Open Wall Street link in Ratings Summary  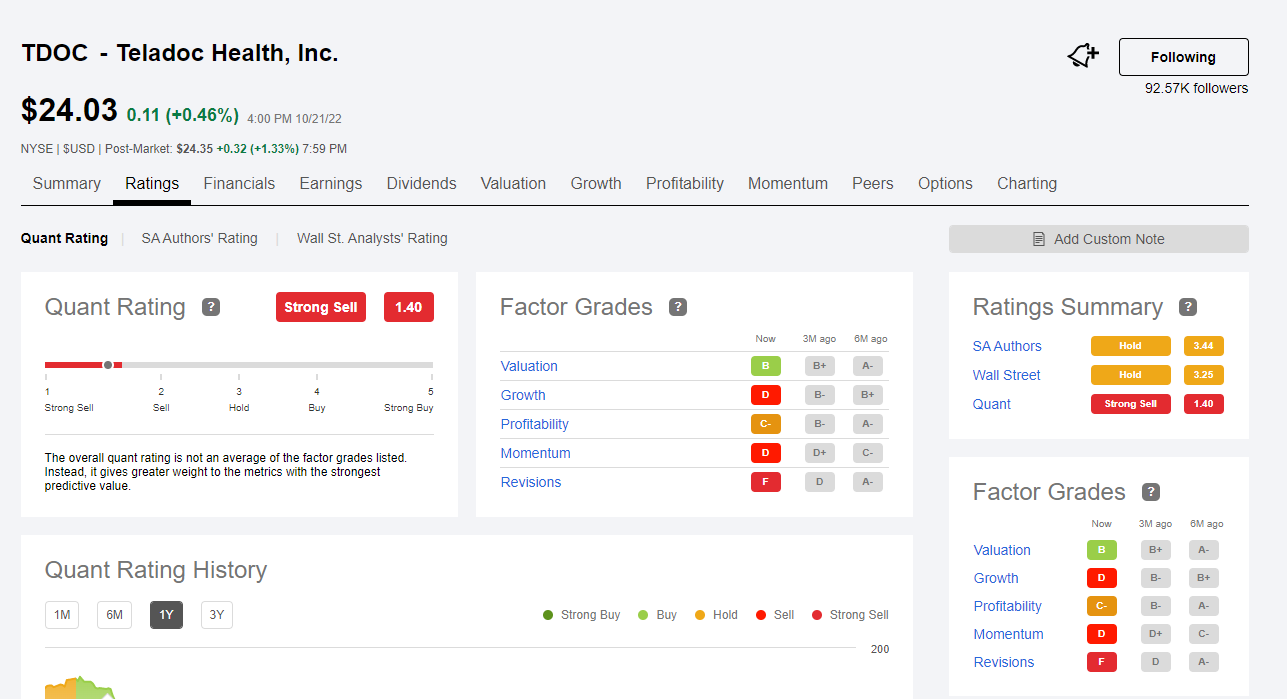point(1007,375)
